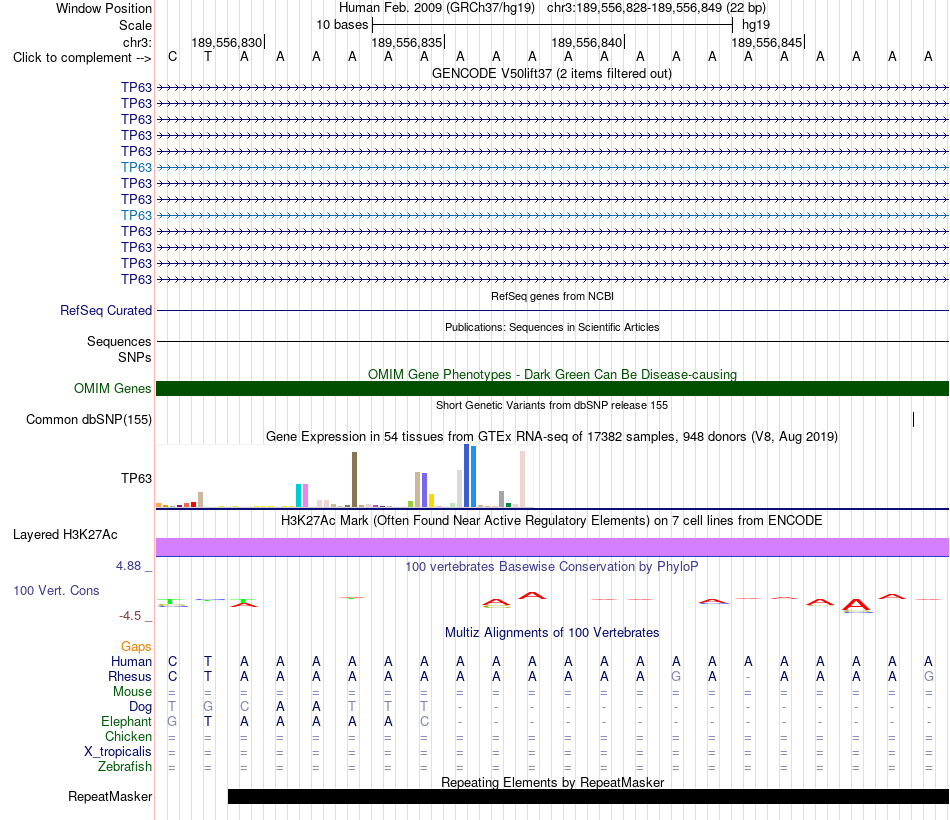Screen dimensions: 950x820
Task: Click the C base in the sequence ruler
Action: coord(173,57)
